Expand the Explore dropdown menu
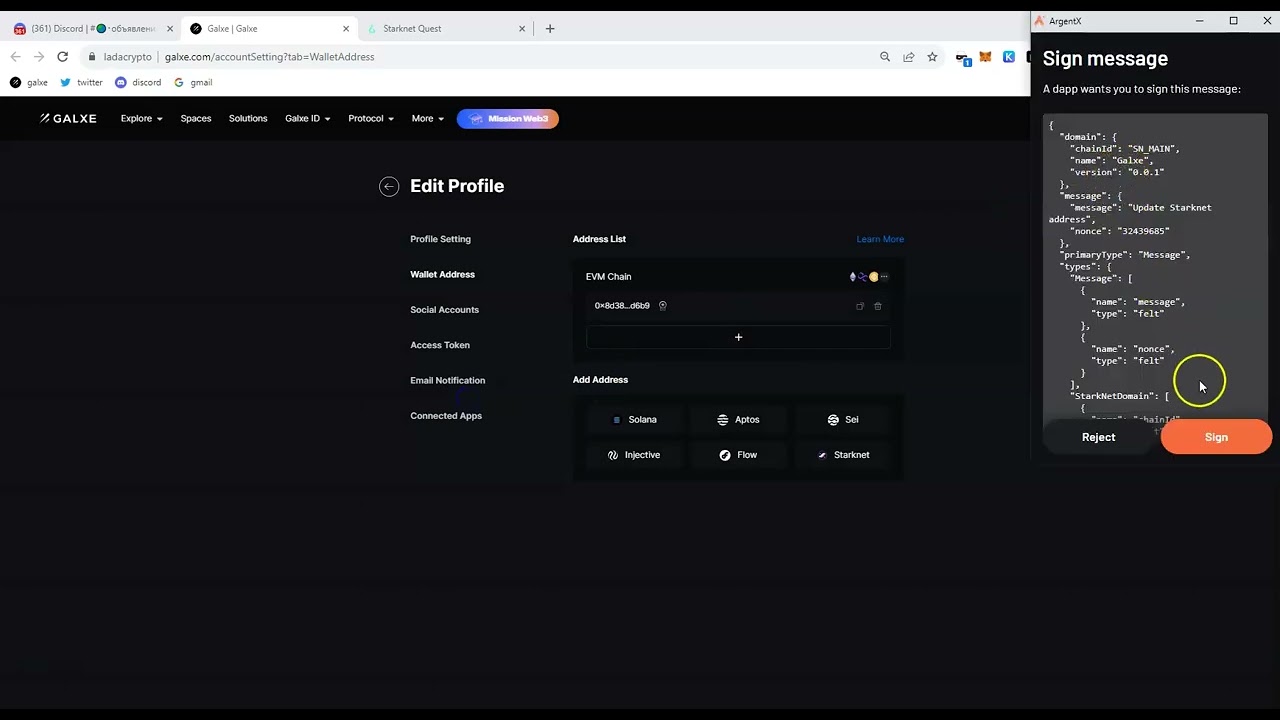 (141, 118)
